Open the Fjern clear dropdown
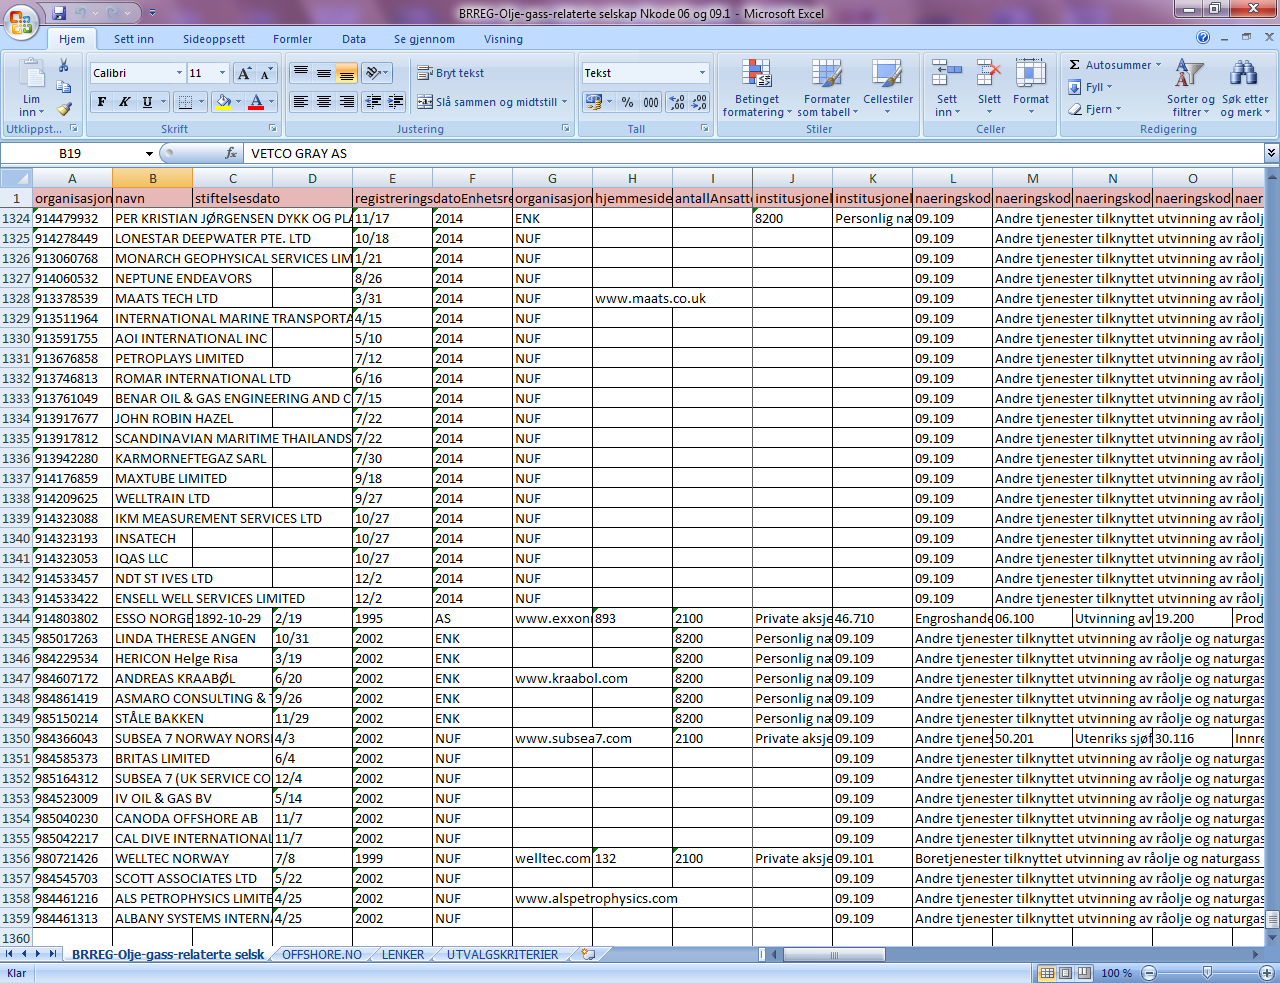 point(1094,109)
